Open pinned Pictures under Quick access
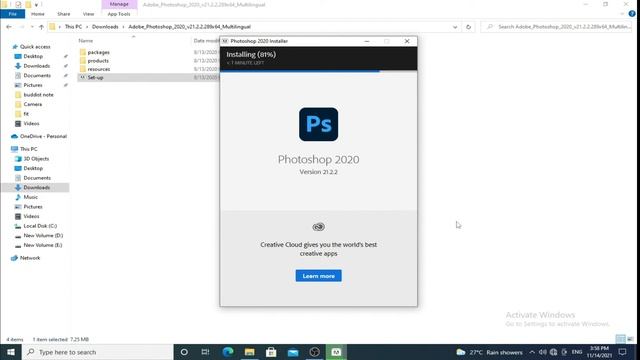This screenshot has width=640, height=360. (33, 85)
